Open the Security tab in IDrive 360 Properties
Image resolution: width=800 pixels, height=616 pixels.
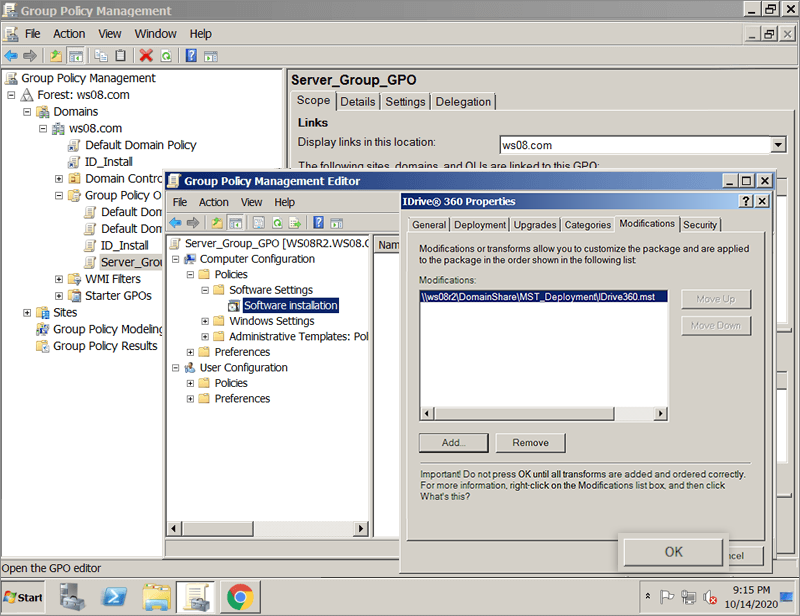[700, 225]
